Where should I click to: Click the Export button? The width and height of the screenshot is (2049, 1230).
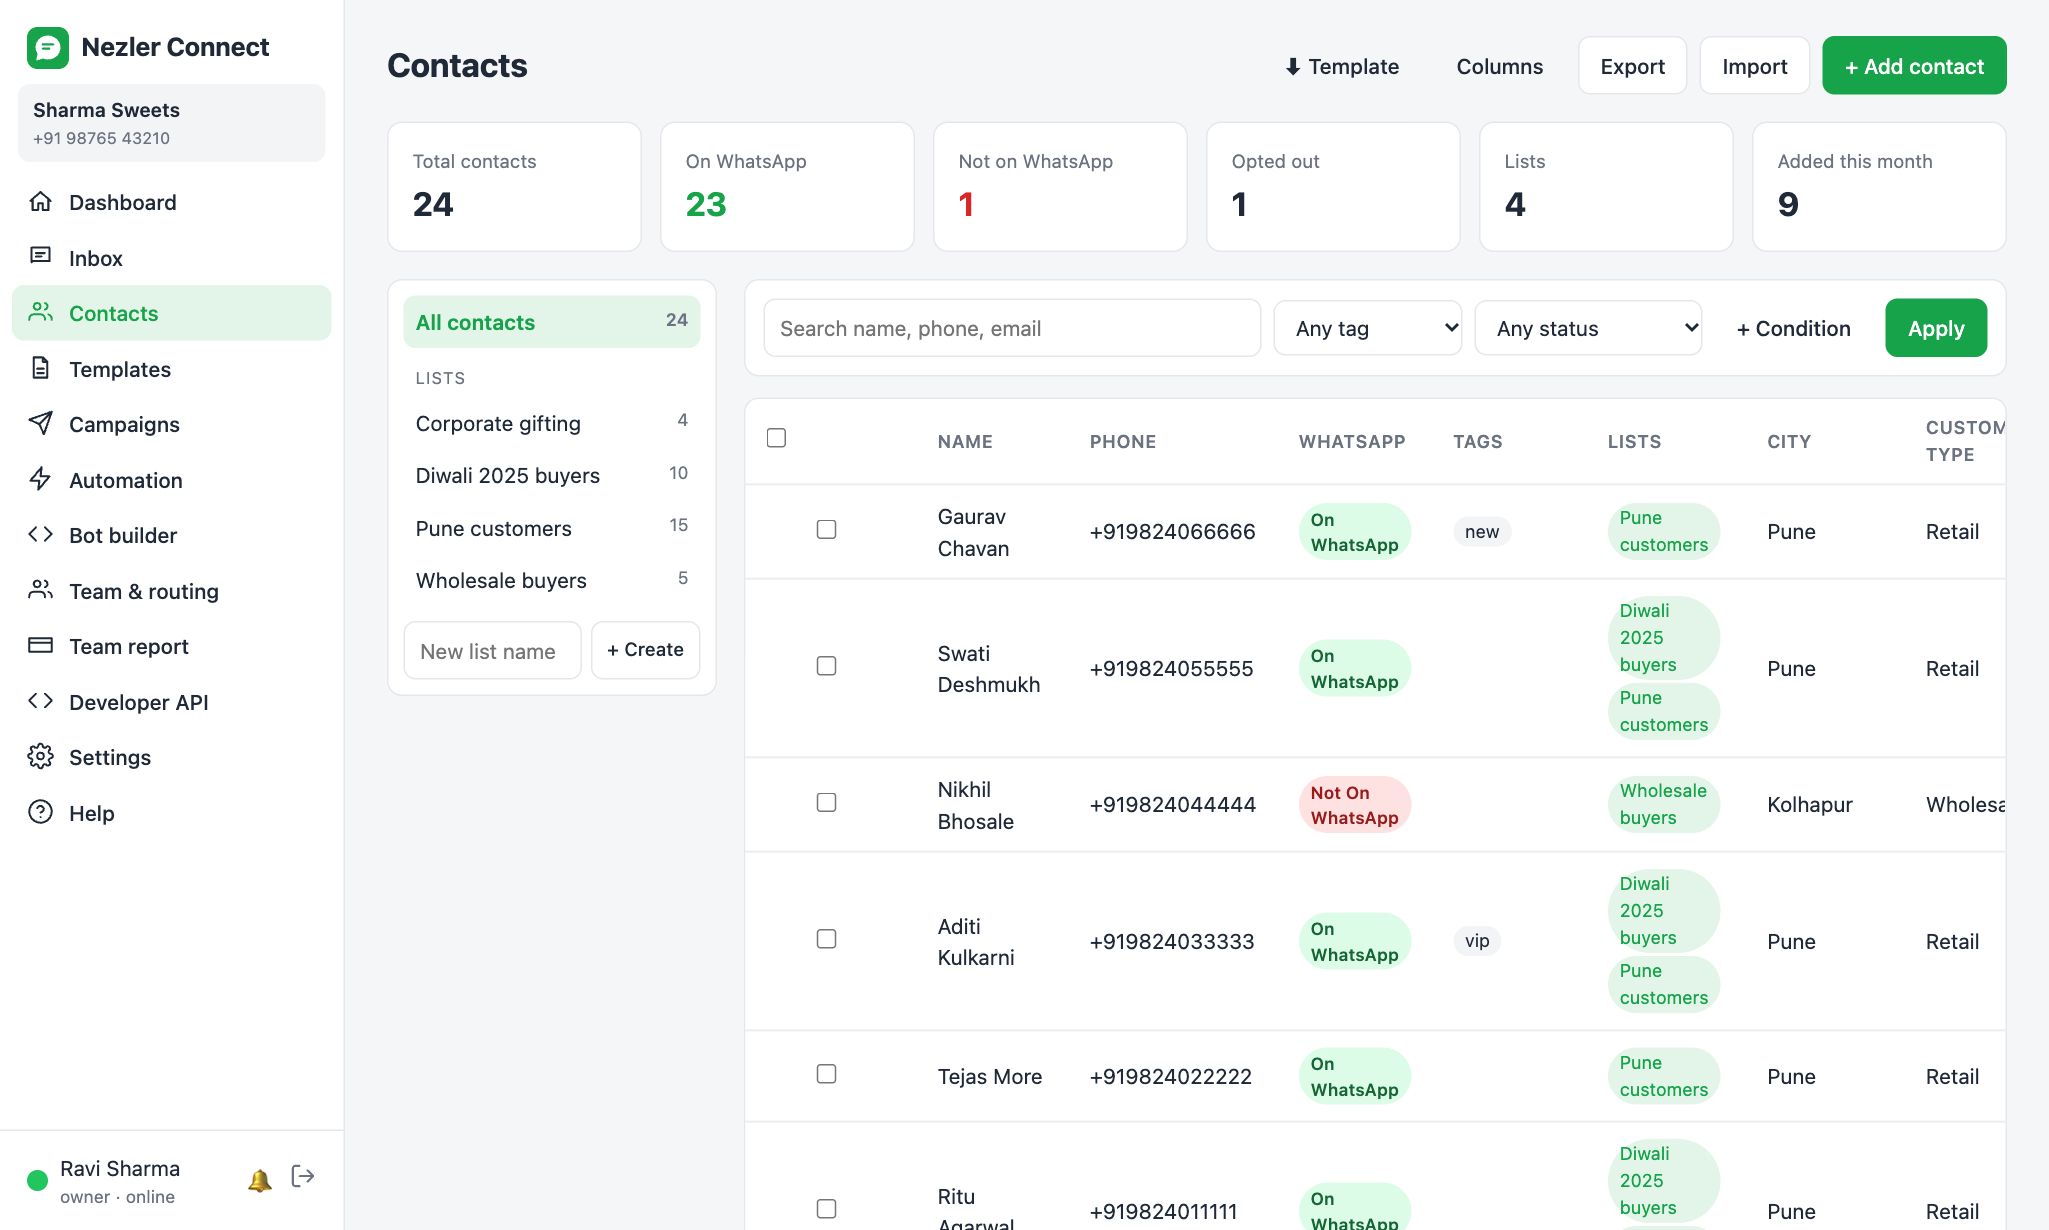(1632, 66)
